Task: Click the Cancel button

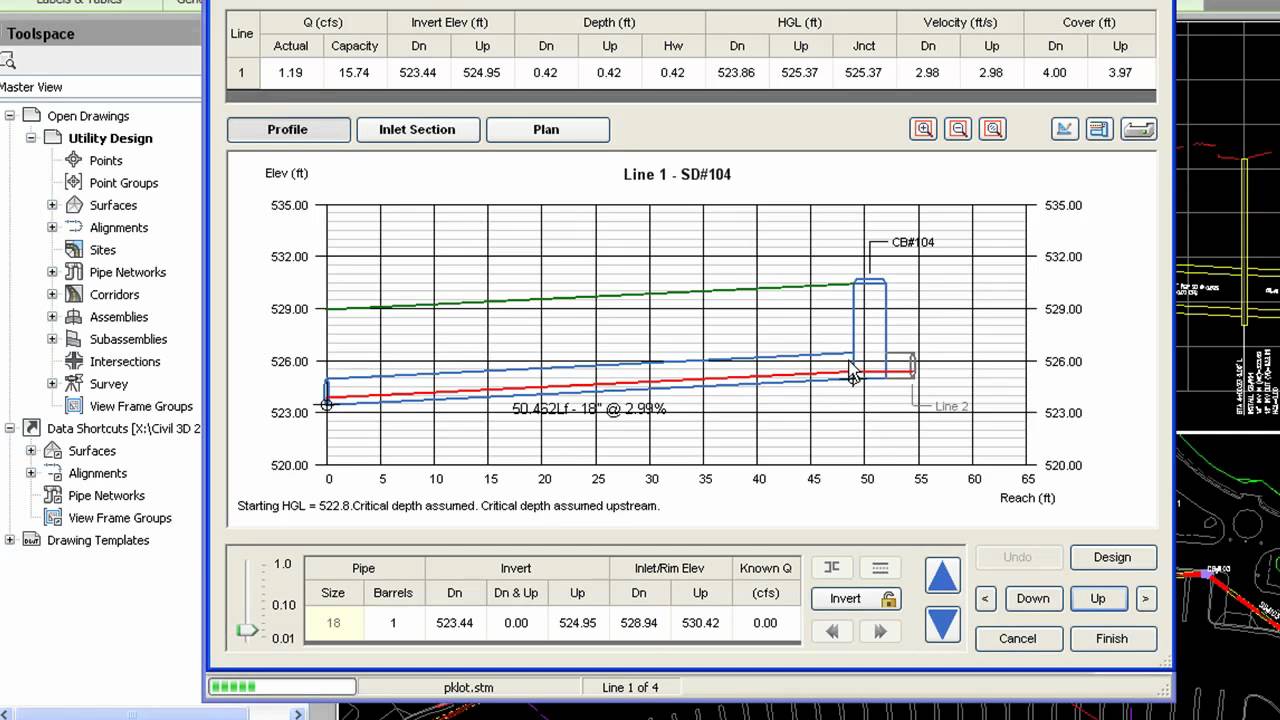Action: pos(1017,638)
